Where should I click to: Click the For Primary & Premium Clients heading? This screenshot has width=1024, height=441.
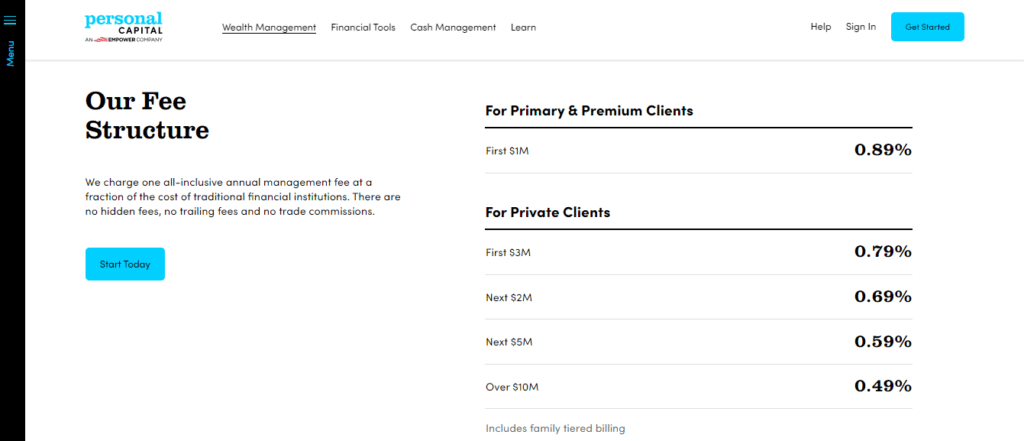(589, 110)
